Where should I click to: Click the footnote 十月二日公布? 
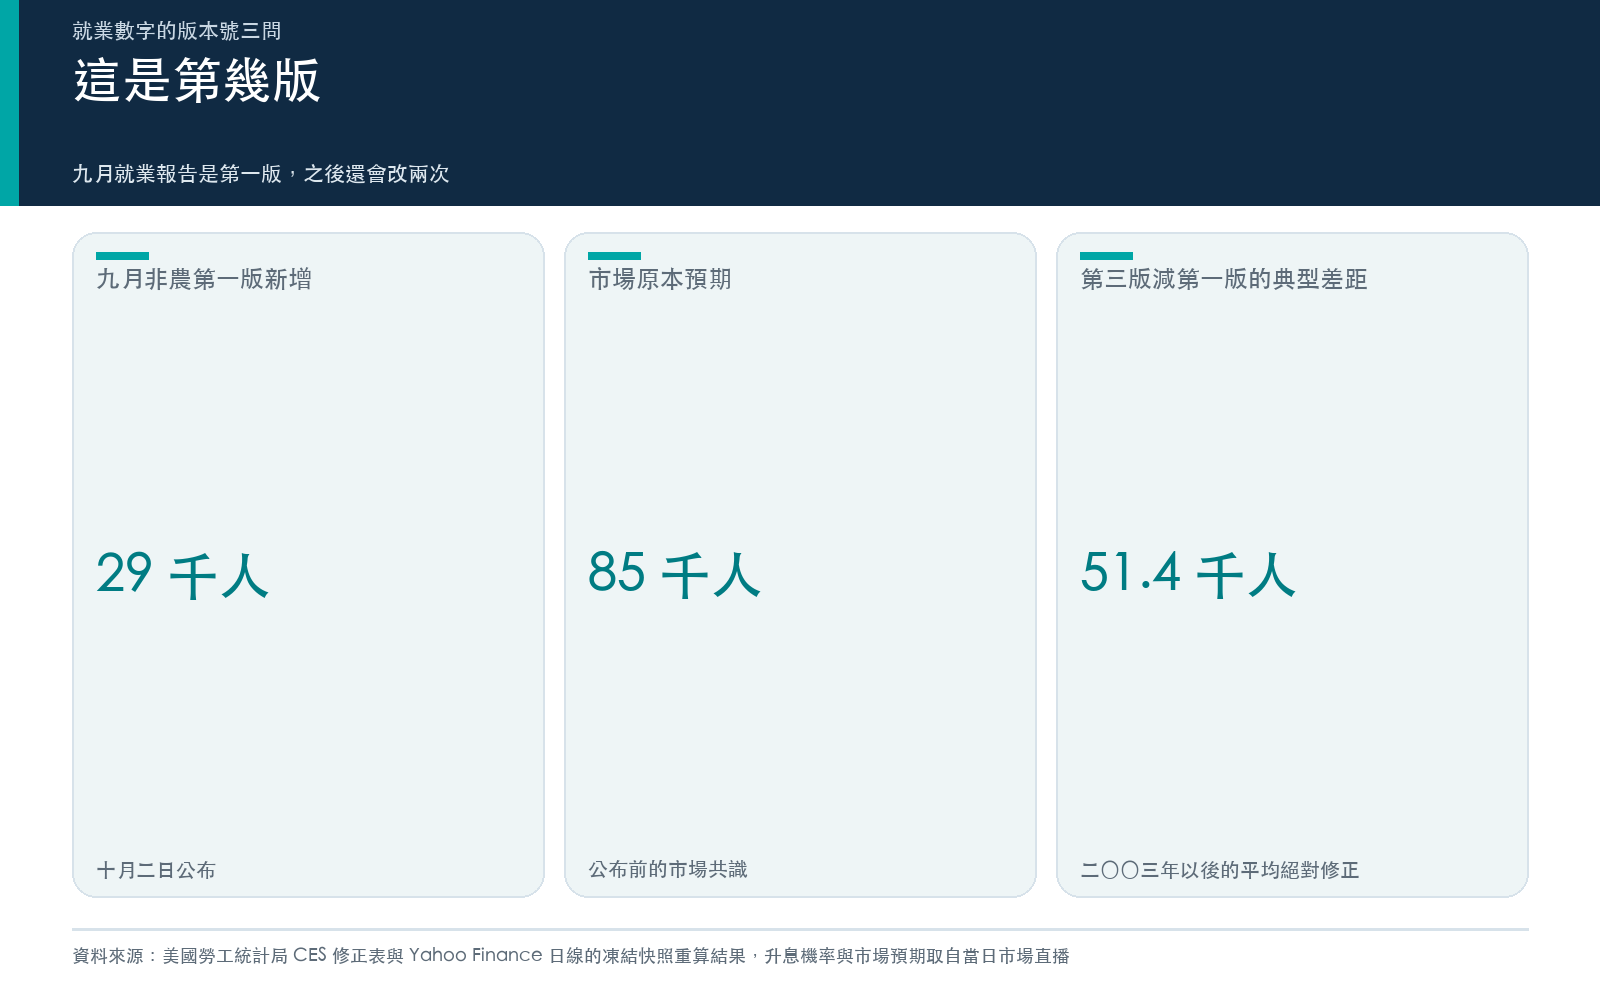tap(156, 870)
